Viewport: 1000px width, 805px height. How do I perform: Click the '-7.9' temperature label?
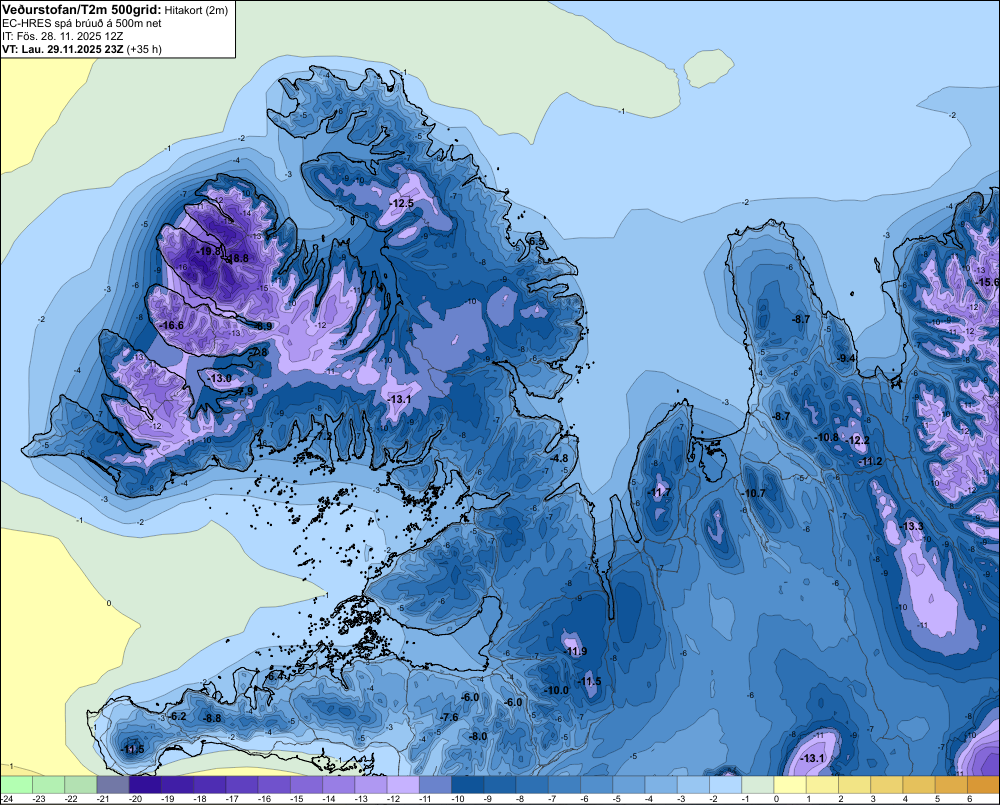244,391
